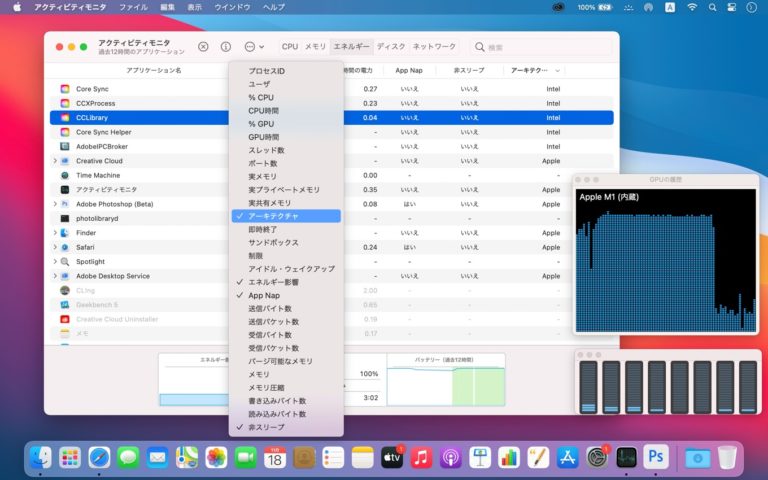Screen dimensions: 768x480
Task: Expand the Finder process group
Action: [55, 233]
